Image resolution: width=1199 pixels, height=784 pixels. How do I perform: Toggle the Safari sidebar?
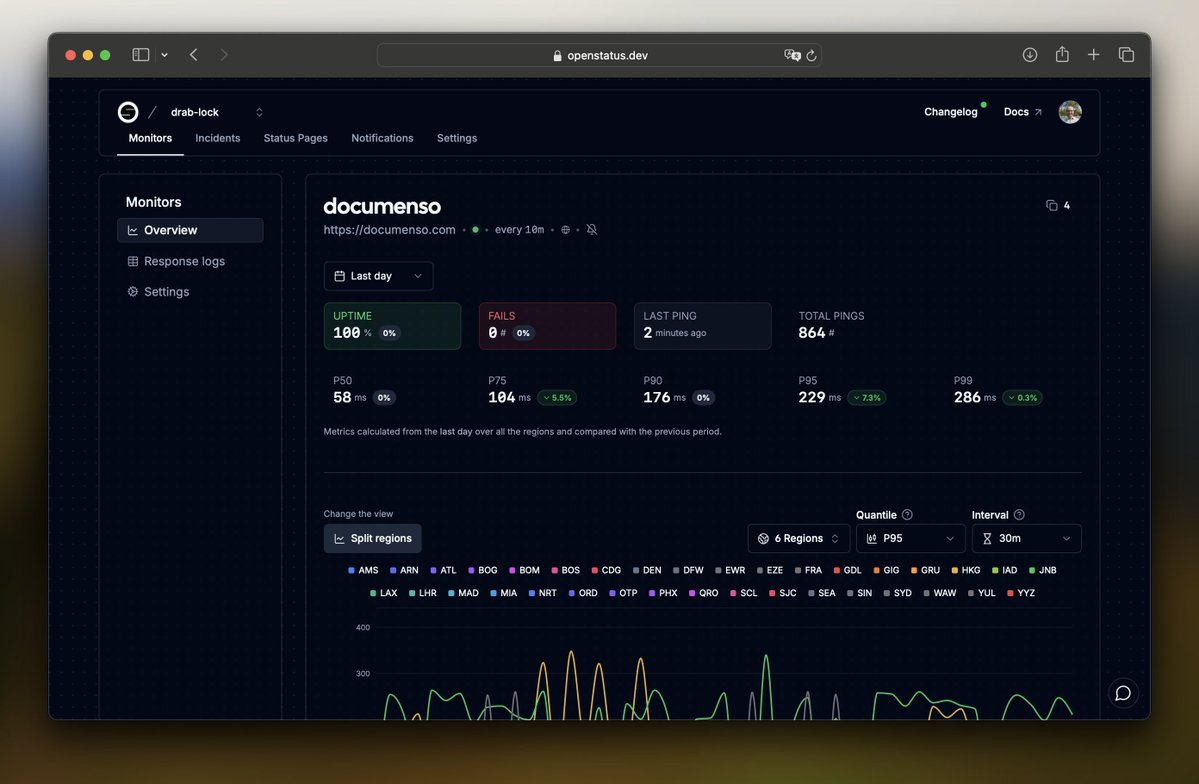tap(141, 54)
